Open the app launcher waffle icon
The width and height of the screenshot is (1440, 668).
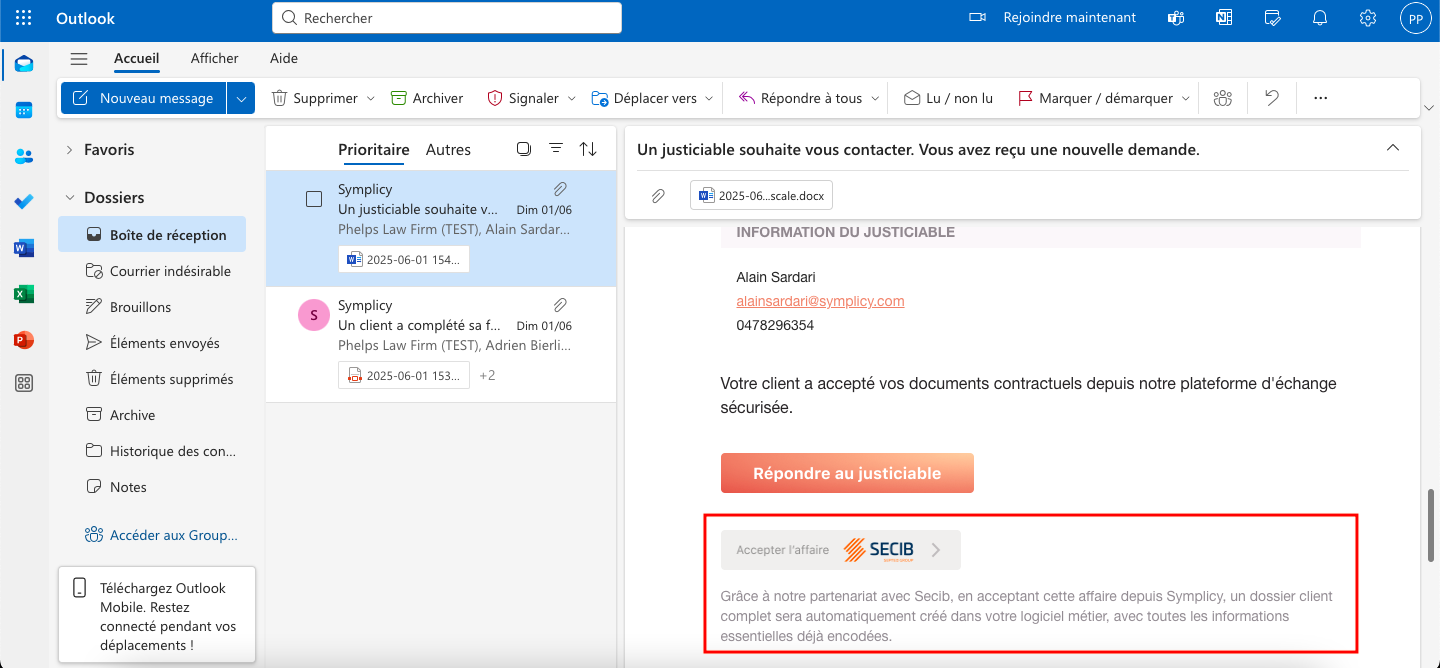pos(24,18)
